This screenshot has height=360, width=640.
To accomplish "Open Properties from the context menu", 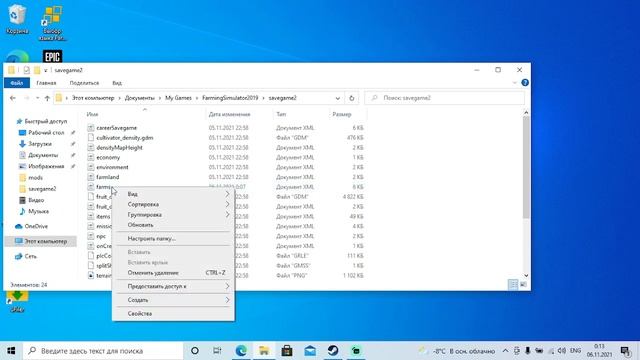I will tap(173, 313).
